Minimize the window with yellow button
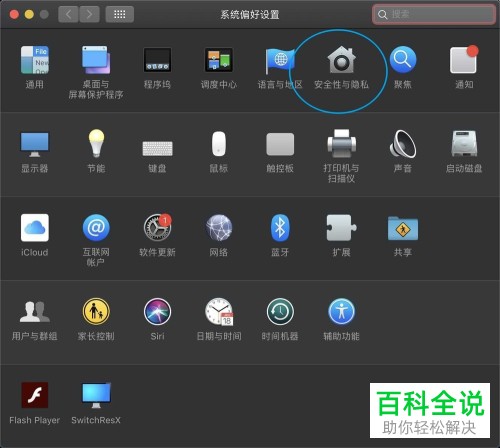The height and width of the screenshot is (448, 500). click(29, 14)
